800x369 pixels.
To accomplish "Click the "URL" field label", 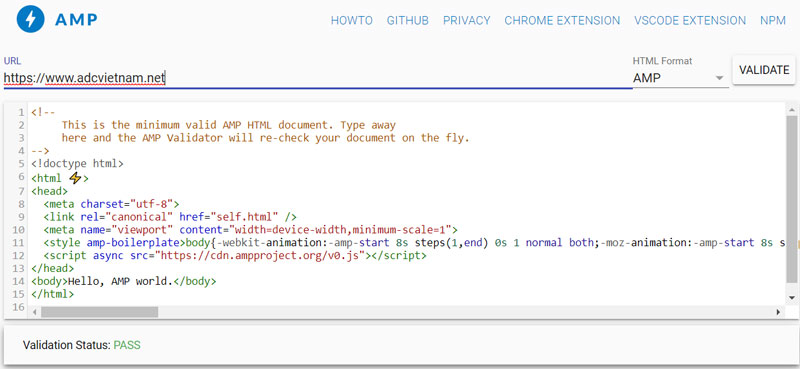I will click(x=12, y=61).
